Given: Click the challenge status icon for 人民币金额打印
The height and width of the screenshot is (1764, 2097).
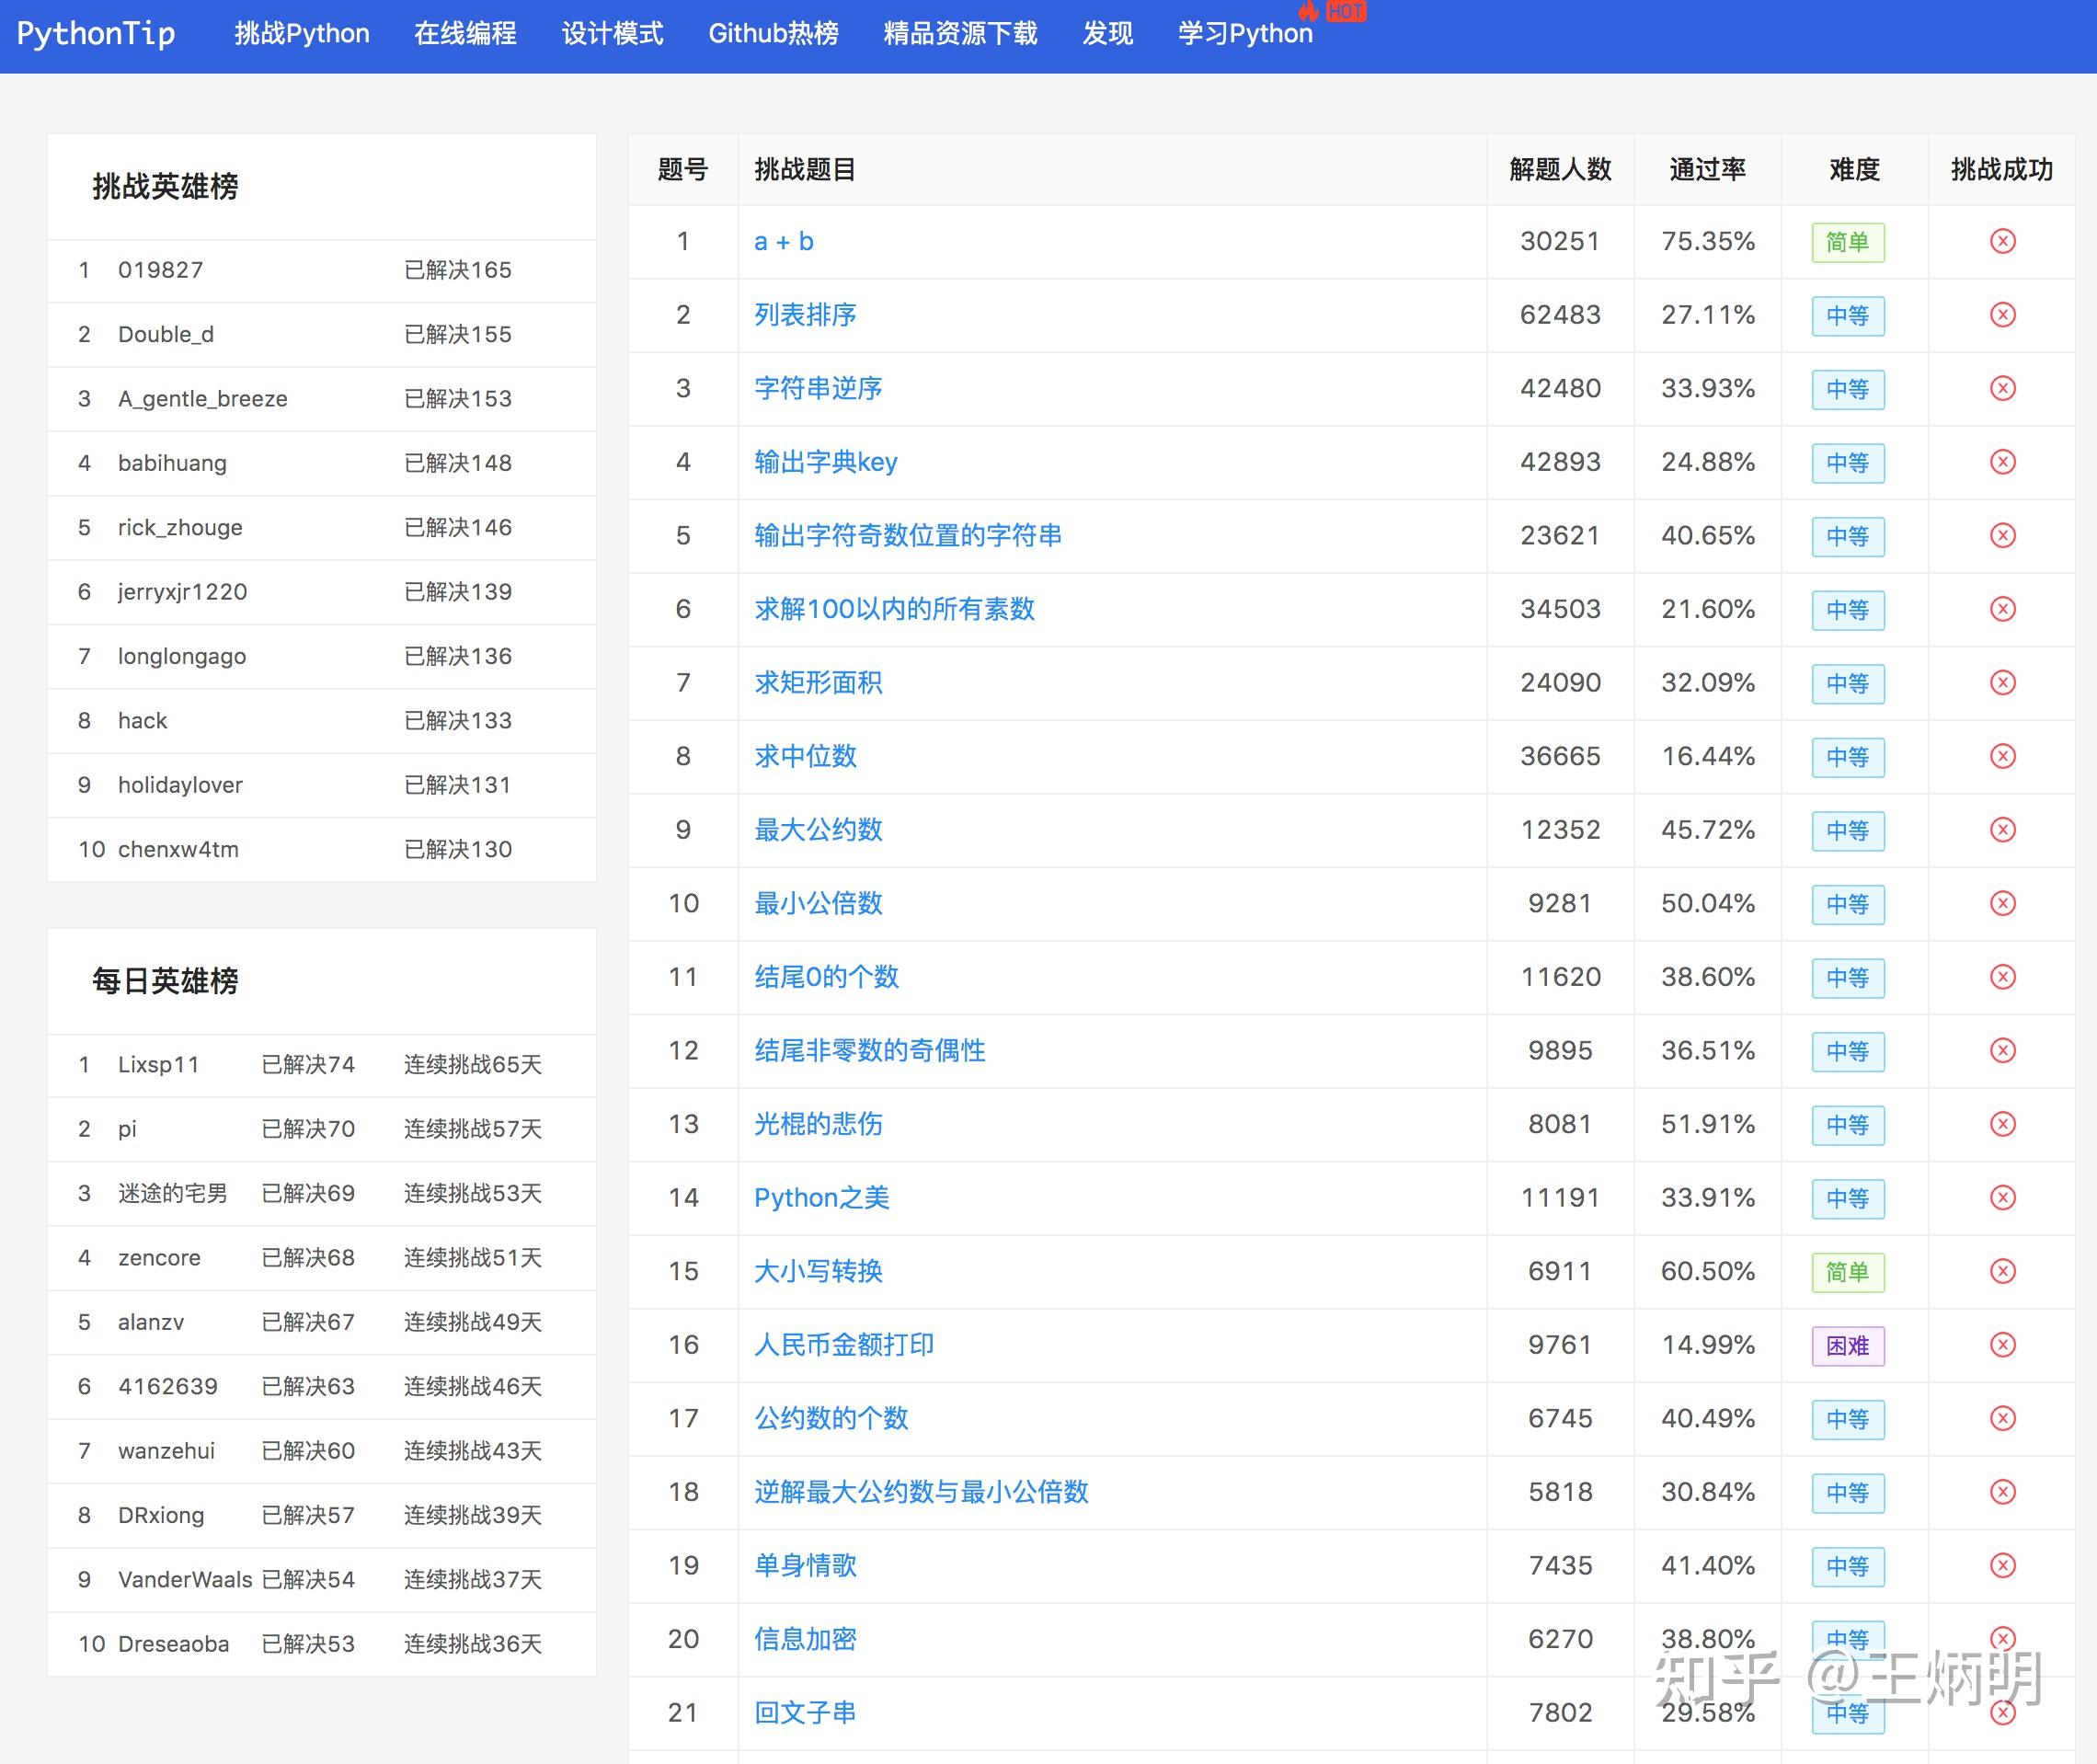Looking at the screenshot, I should tap(2002, 1345).
